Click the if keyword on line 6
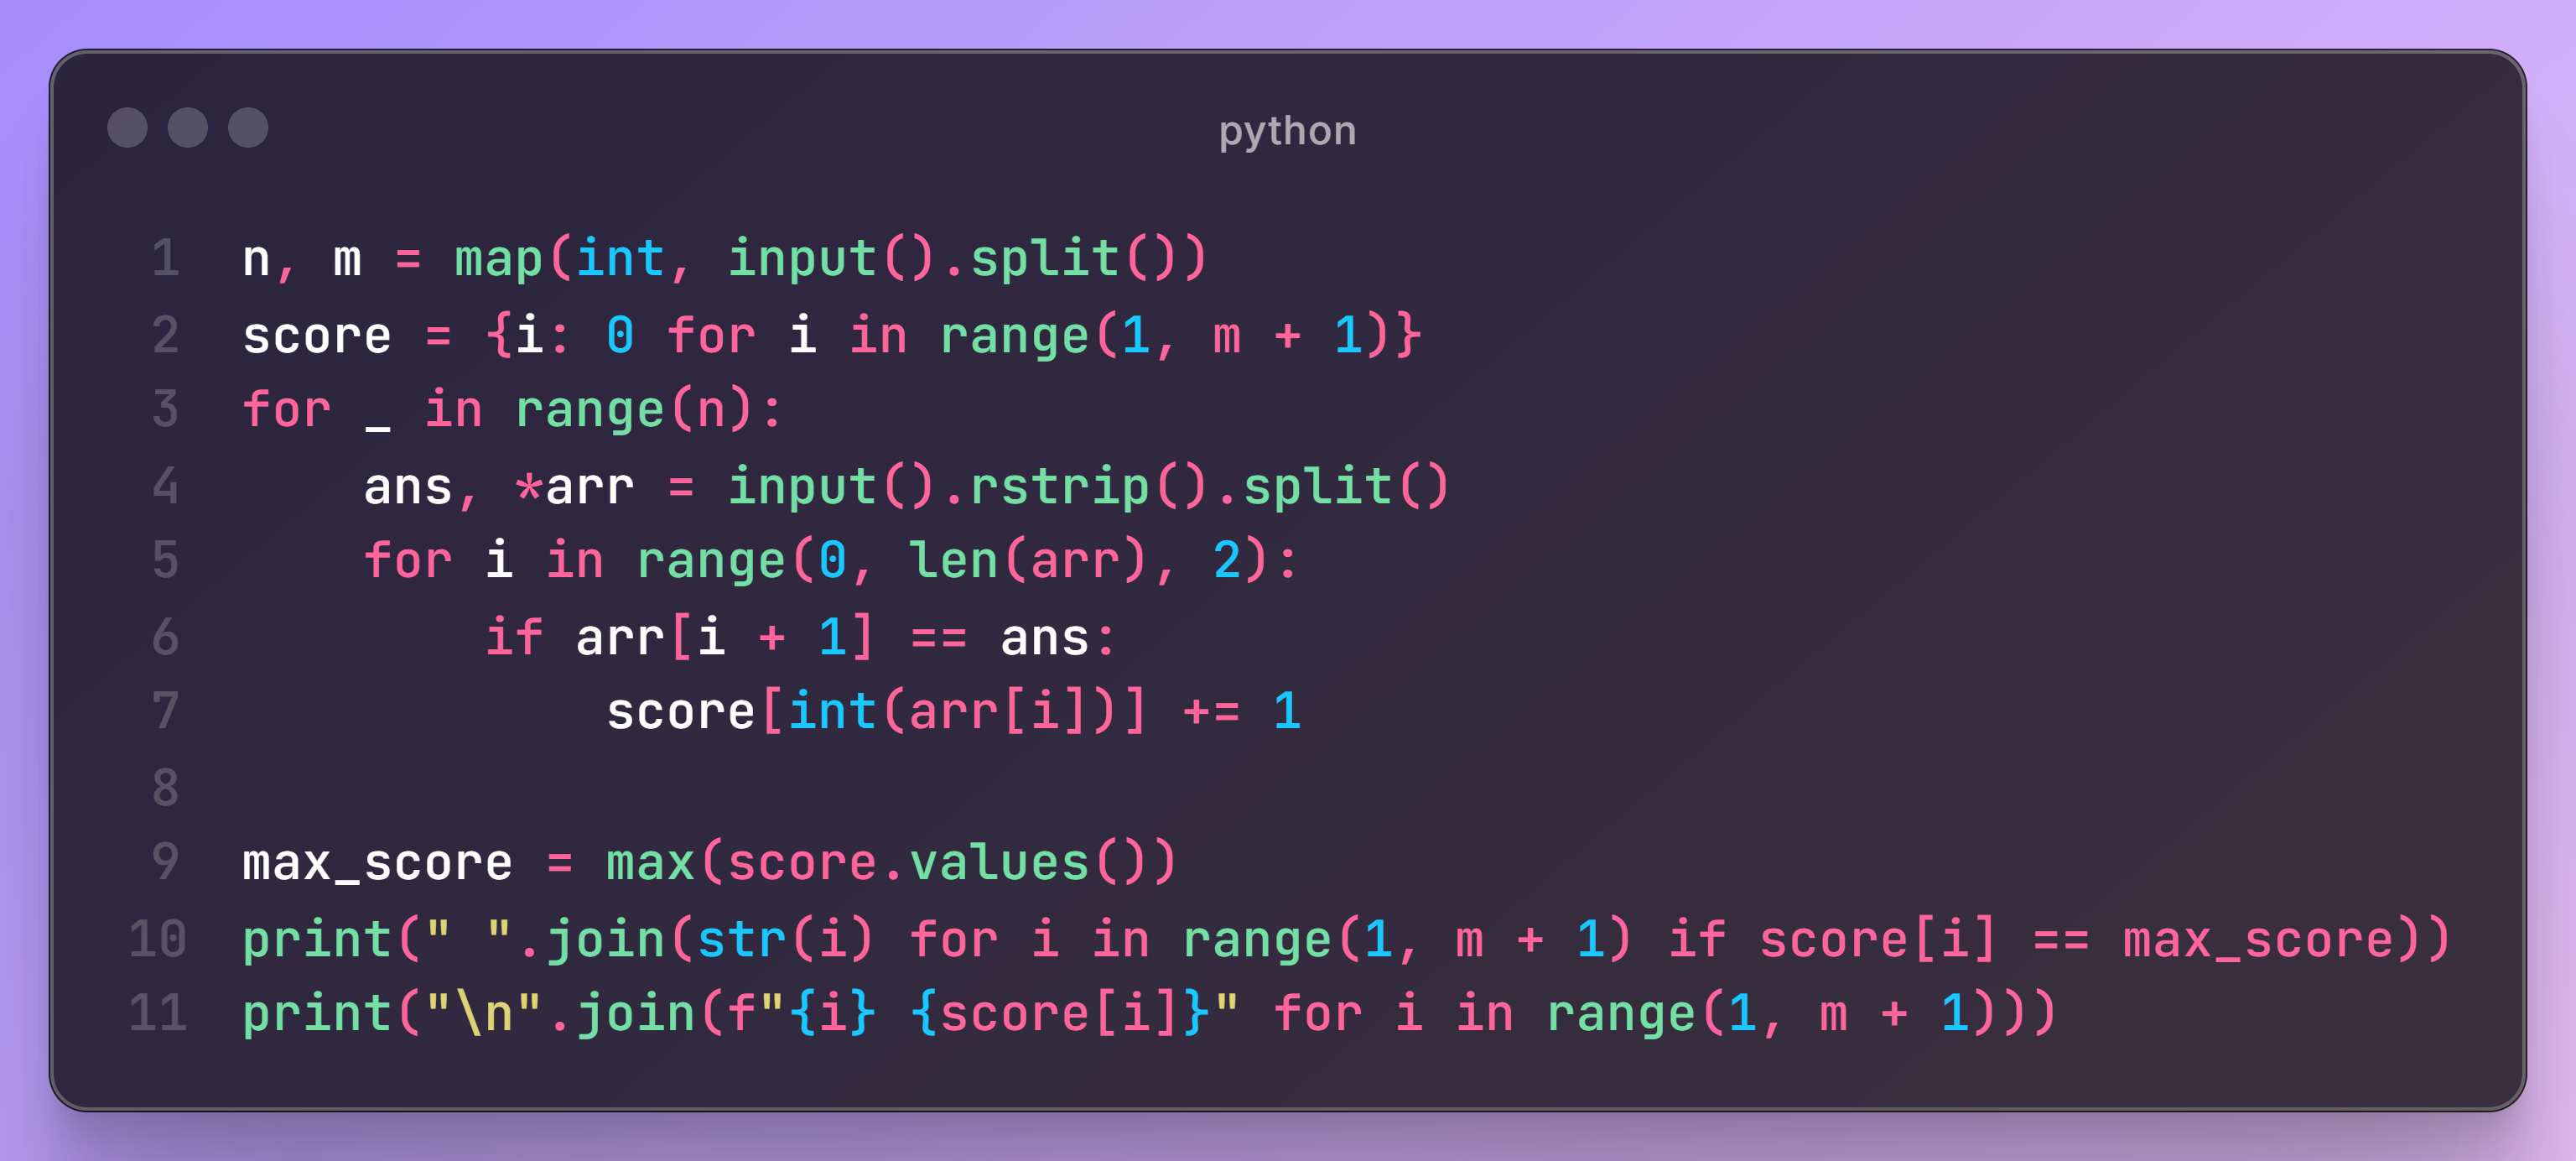Screen dimensions: 2576x1161 [514, 637]
